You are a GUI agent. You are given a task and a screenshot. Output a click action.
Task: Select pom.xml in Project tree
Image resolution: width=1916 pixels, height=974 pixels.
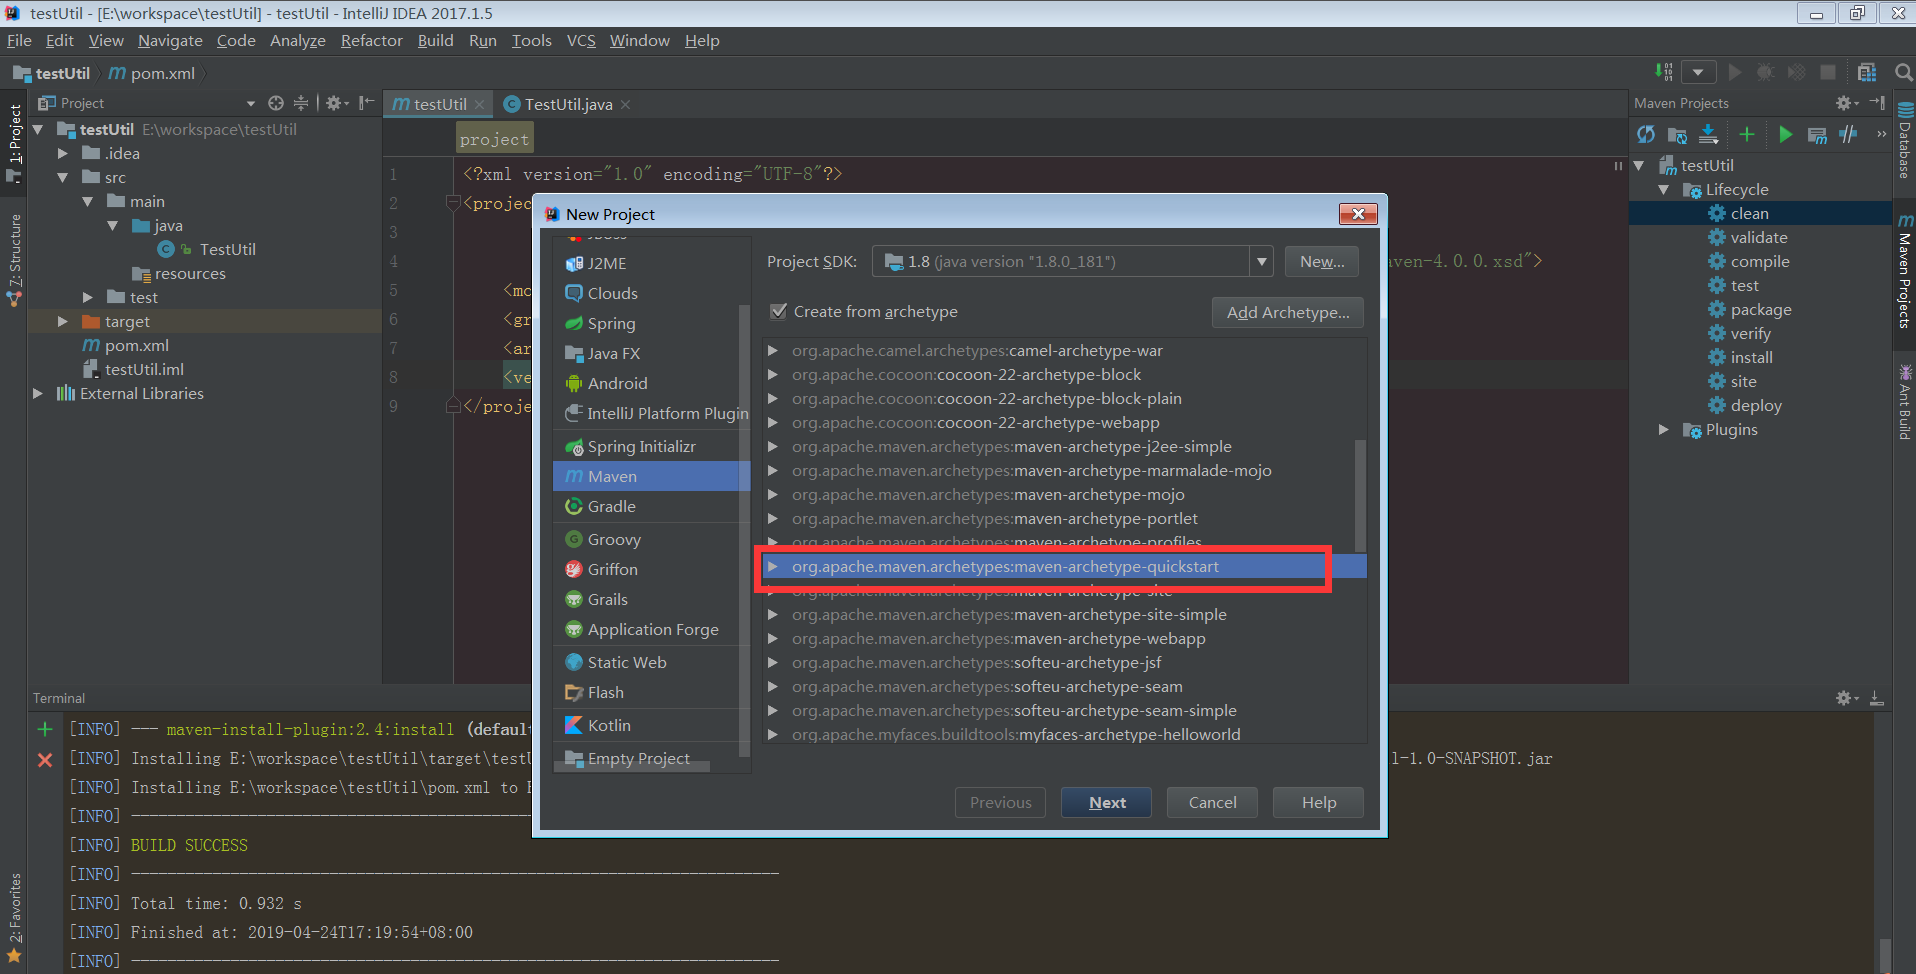click(x=136, y=345)
